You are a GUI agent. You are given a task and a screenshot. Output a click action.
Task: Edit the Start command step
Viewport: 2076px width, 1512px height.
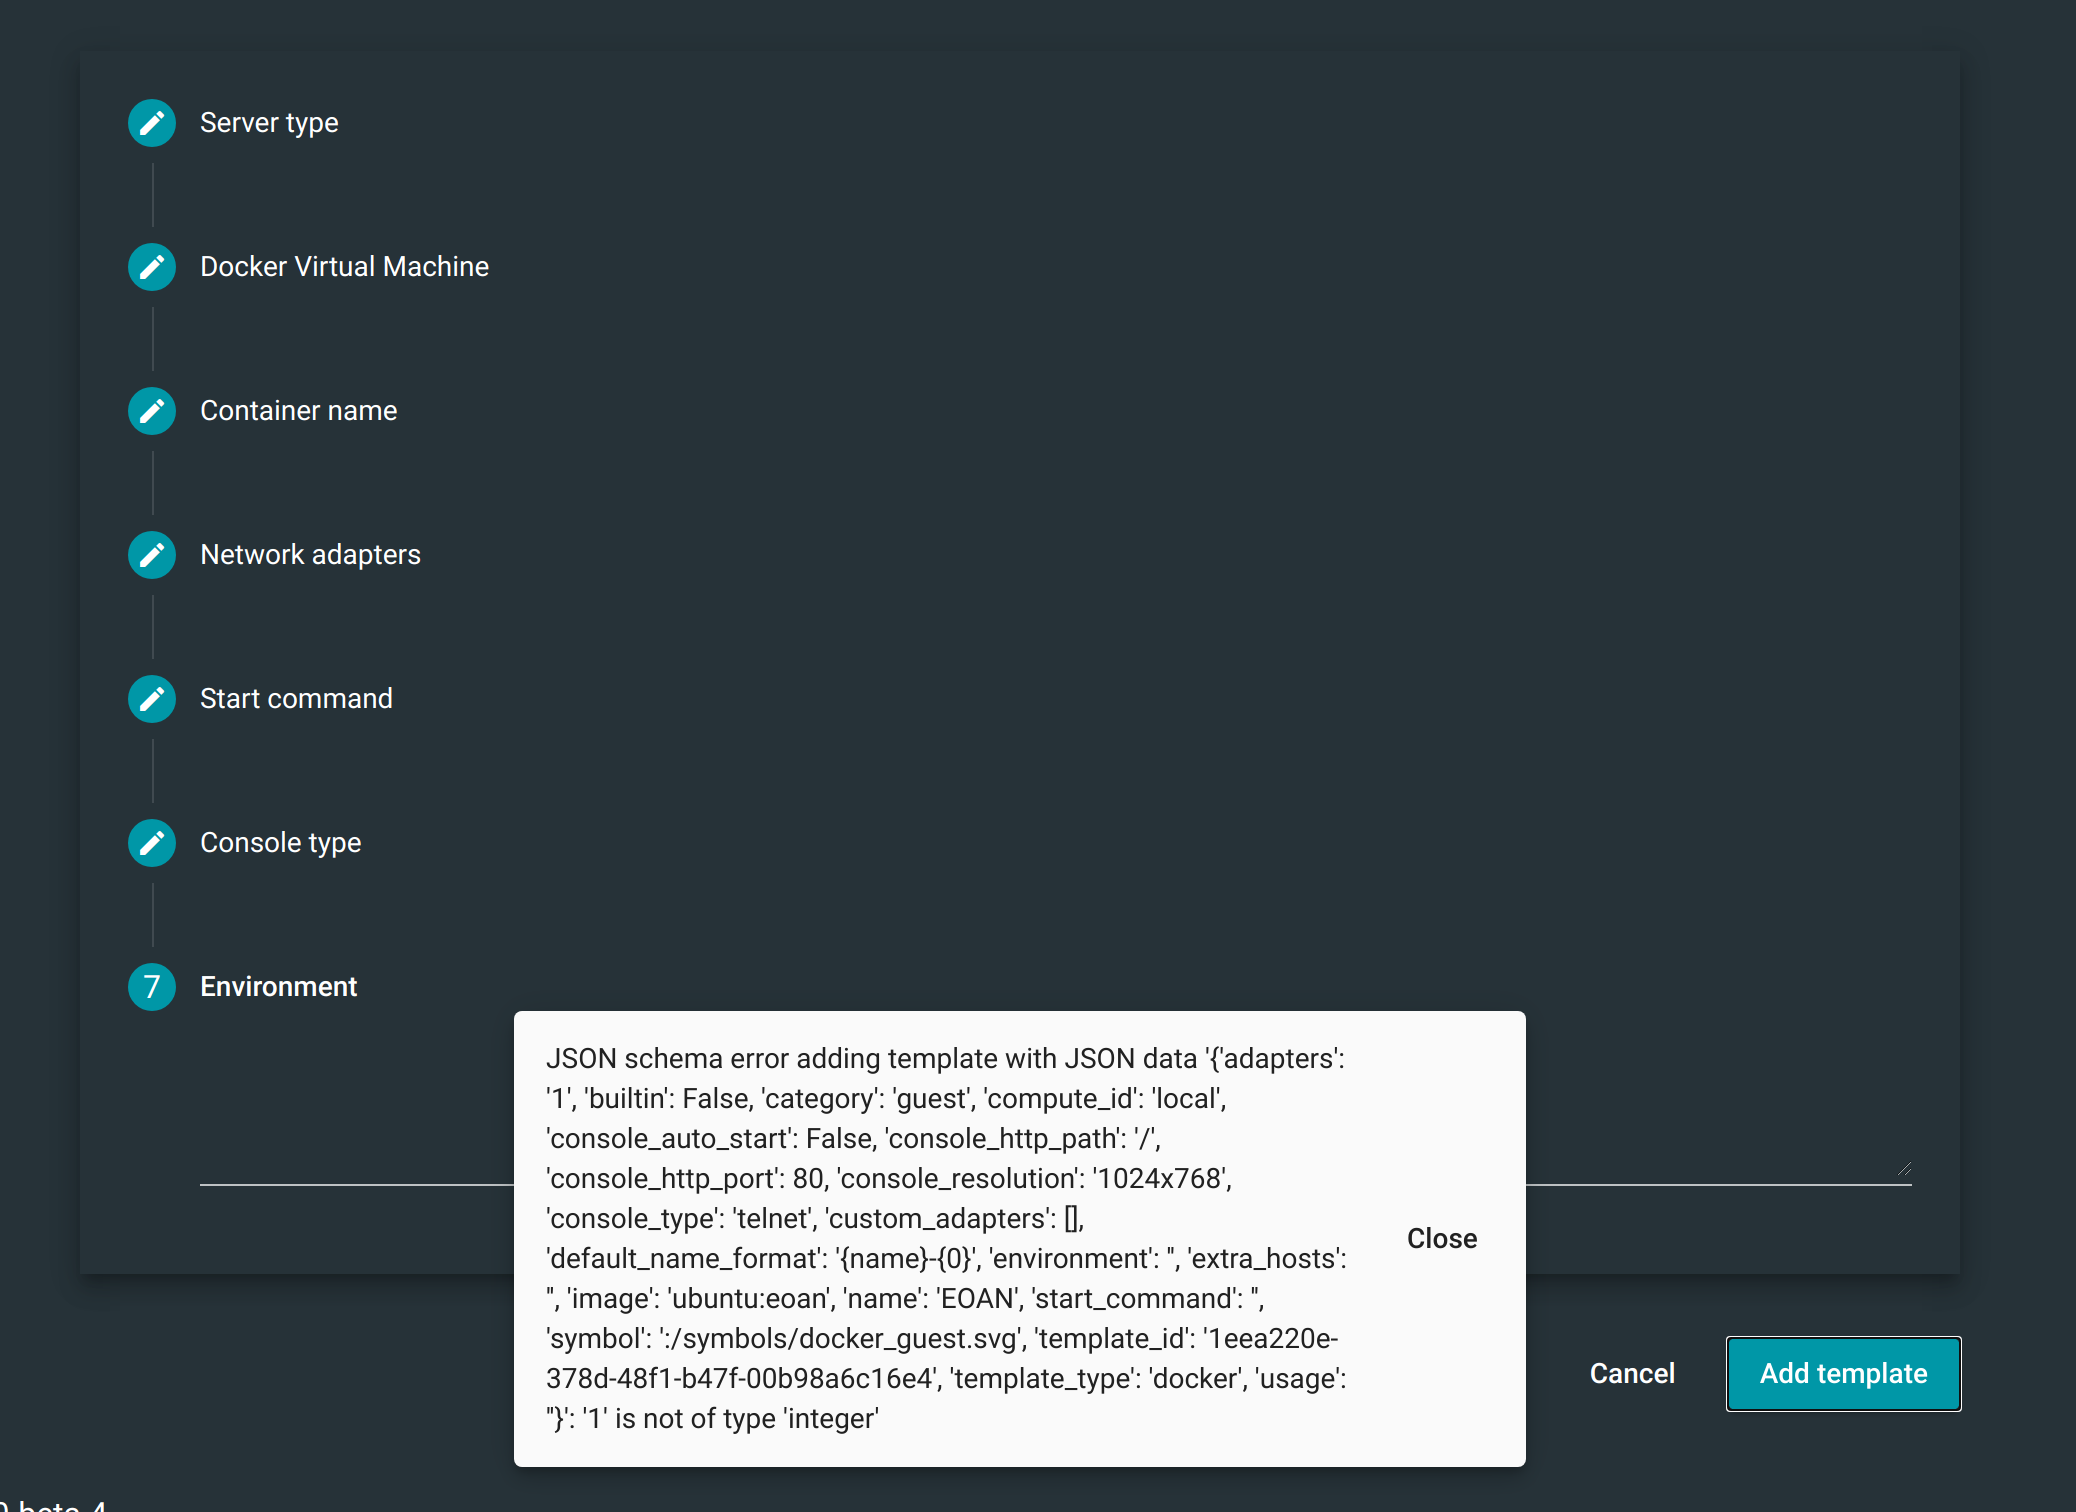[x=151, y=698]
